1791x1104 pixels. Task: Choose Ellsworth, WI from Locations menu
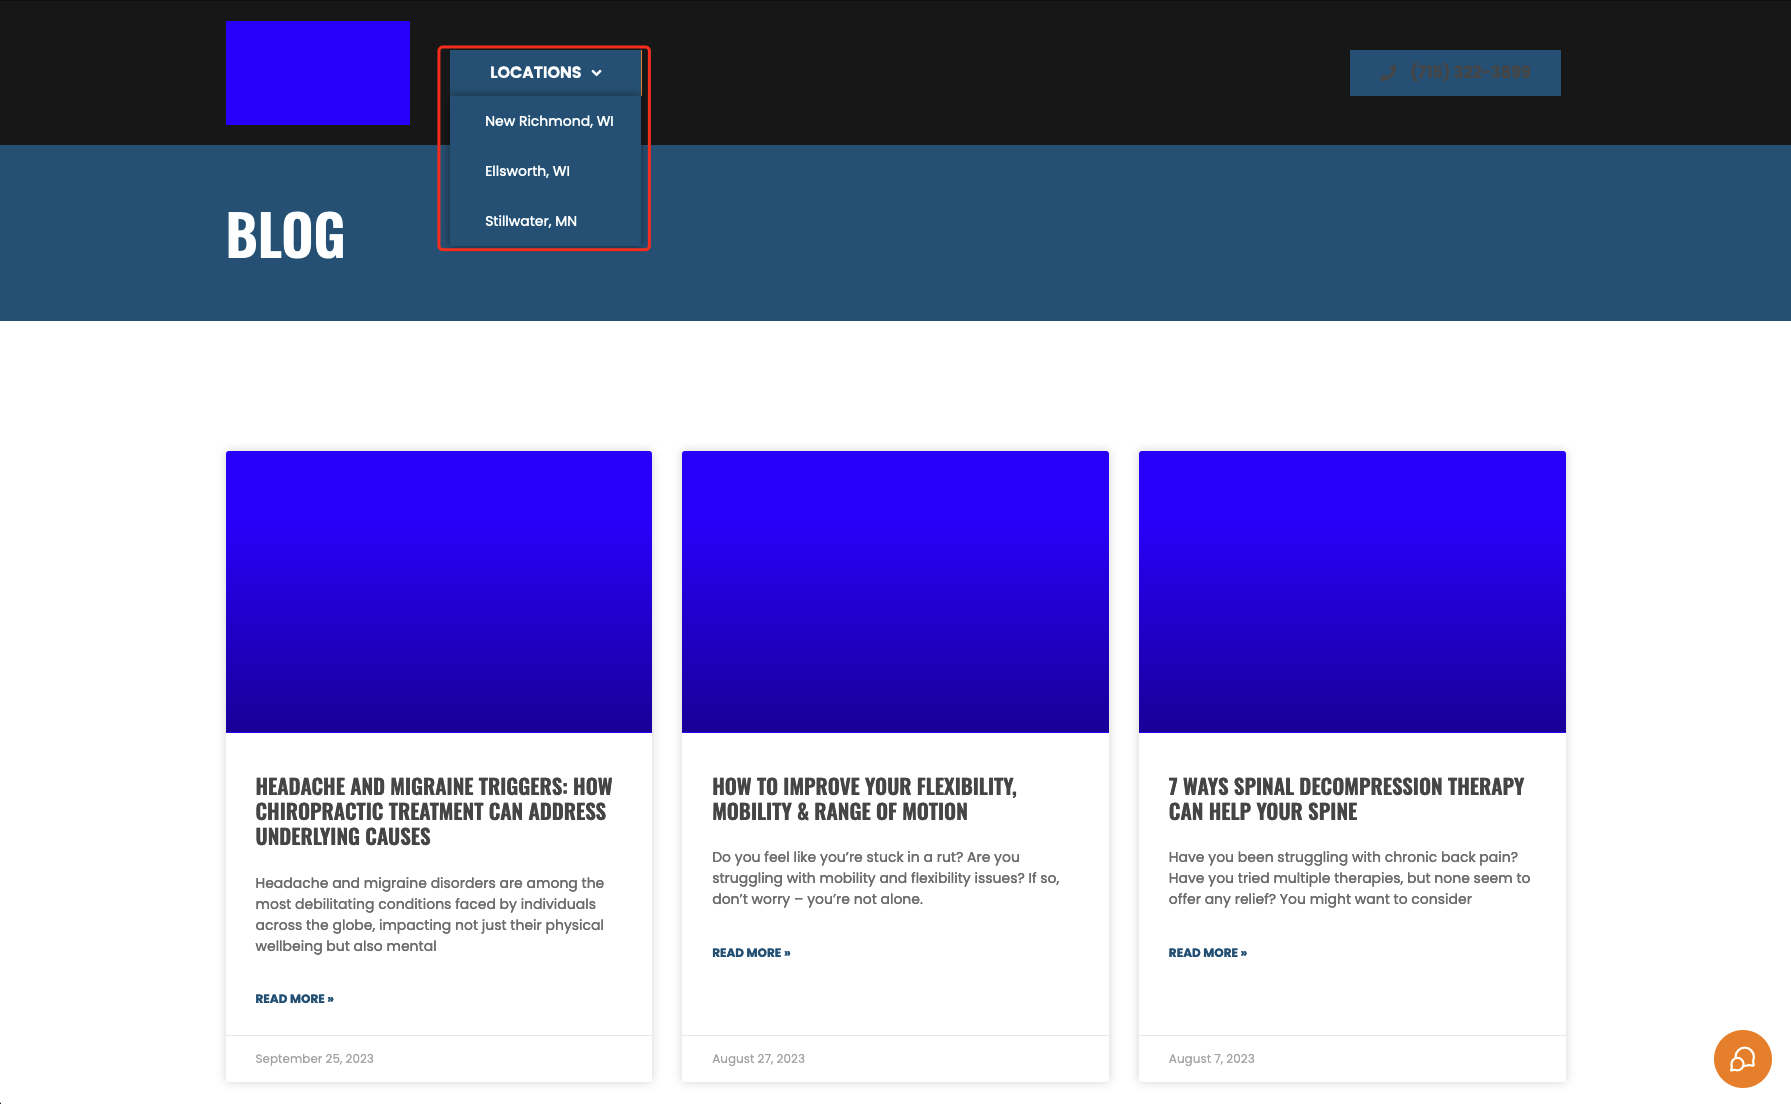pyautogui.click(x=527, y=171)
